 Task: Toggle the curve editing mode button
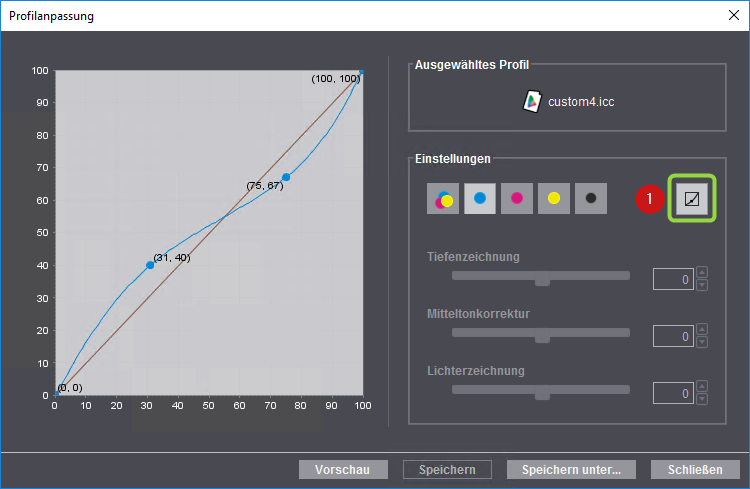click(691, 199)
